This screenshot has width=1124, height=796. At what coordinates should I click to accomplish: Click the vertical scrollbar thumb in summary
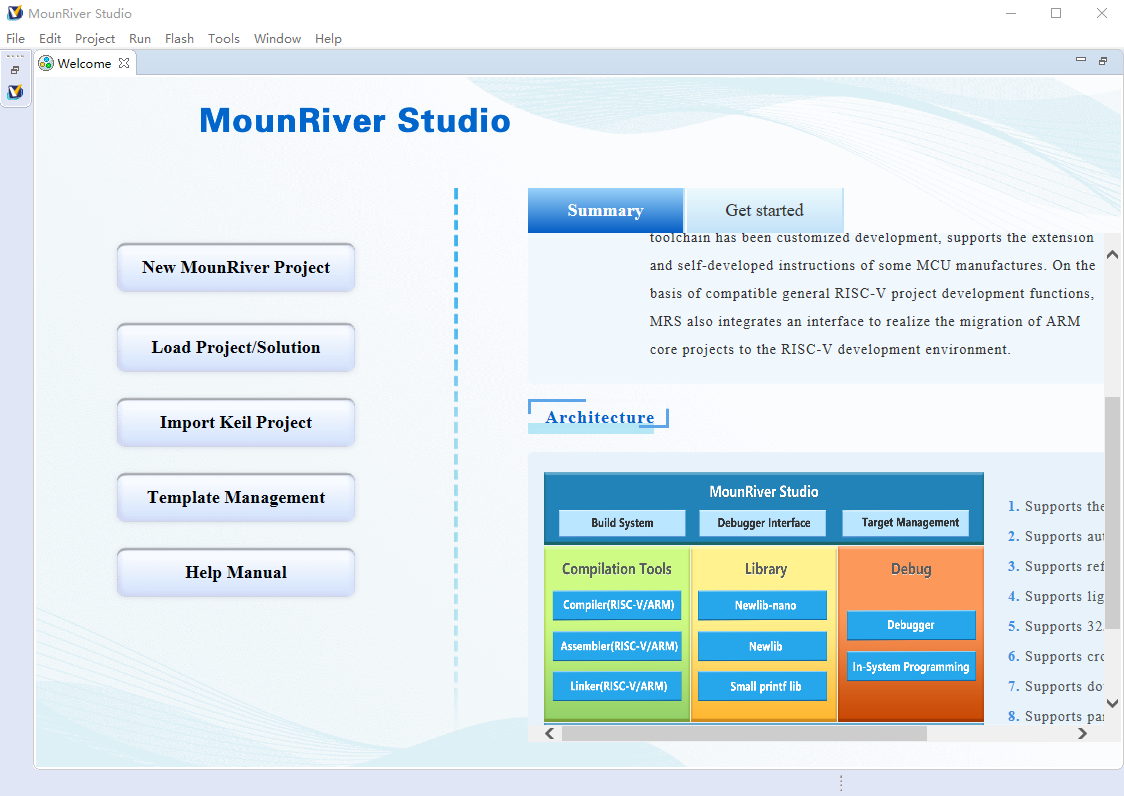tap(1112, 513)
